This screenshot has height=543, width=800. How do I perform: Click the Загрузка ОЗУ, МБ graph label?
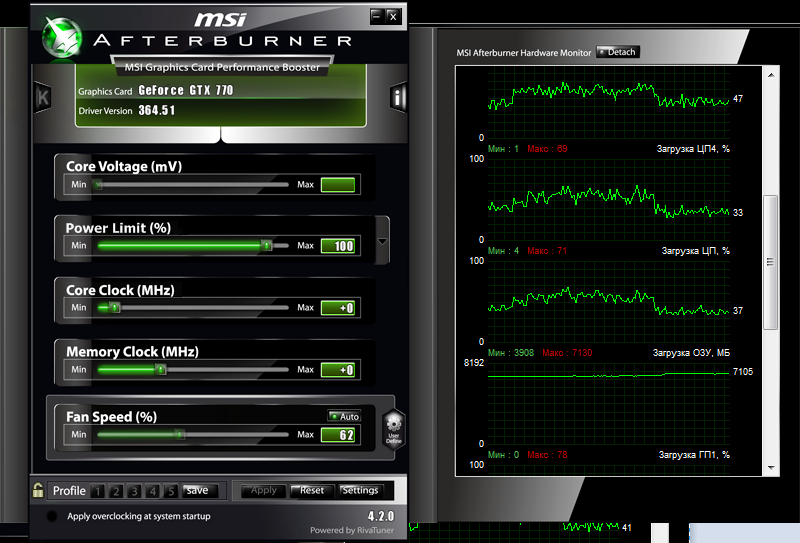tap(691, 353)
